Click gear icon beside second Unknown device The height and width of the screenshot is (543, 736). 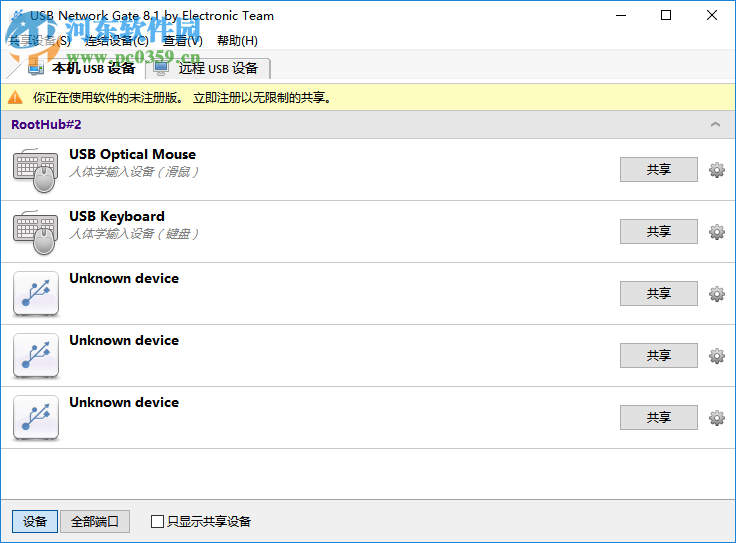[716, 356]
